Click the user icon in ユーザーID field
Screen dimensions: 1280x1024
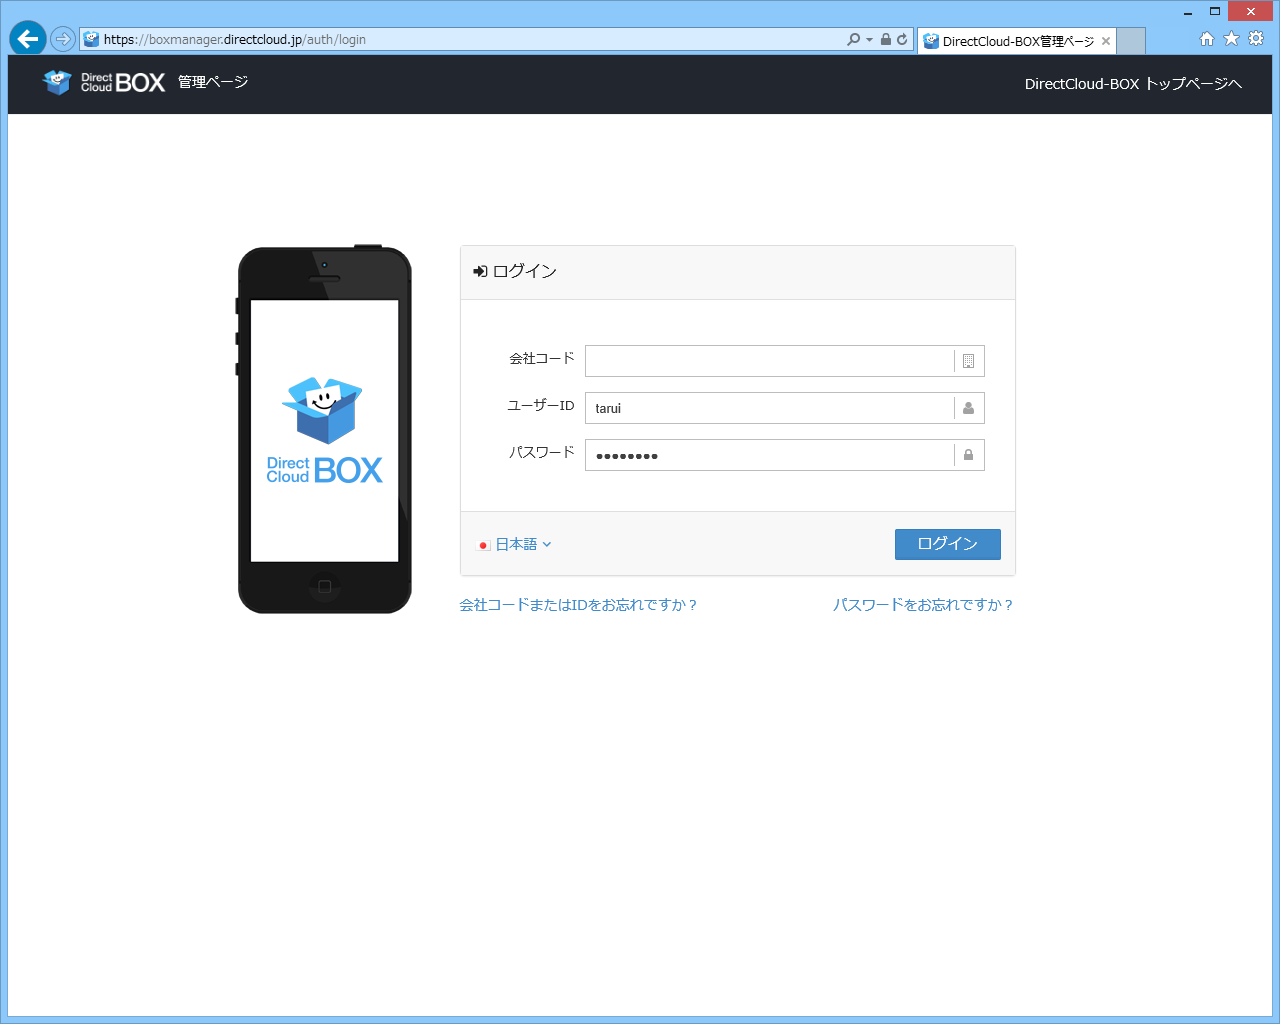pyautogui.click(x=967, y=407)
